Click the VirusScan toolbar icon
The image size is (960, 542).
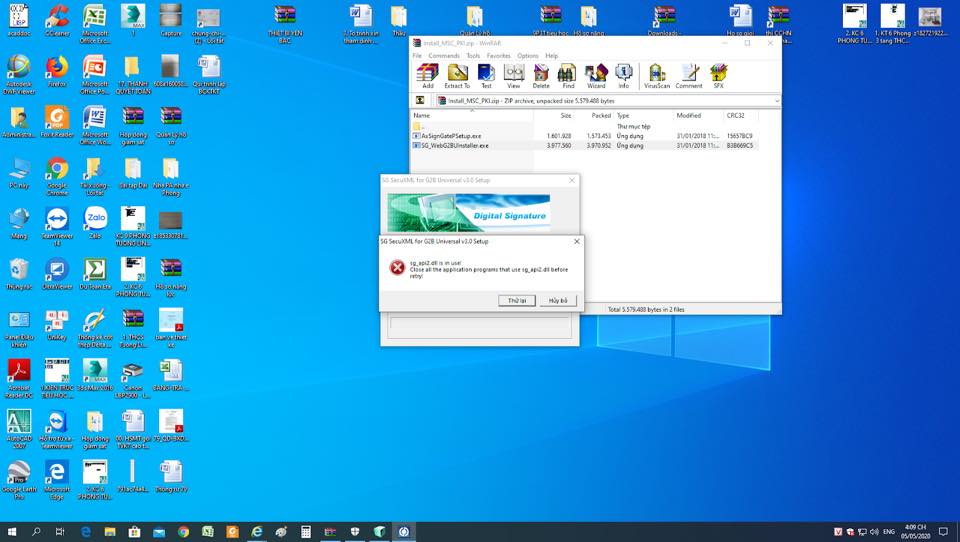(657, 75)
